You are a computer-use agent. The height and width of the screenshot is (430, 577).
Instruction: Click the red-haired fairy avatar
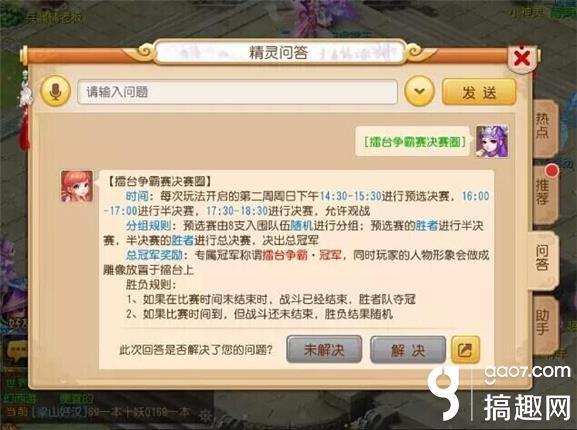[x=77, y=186]
